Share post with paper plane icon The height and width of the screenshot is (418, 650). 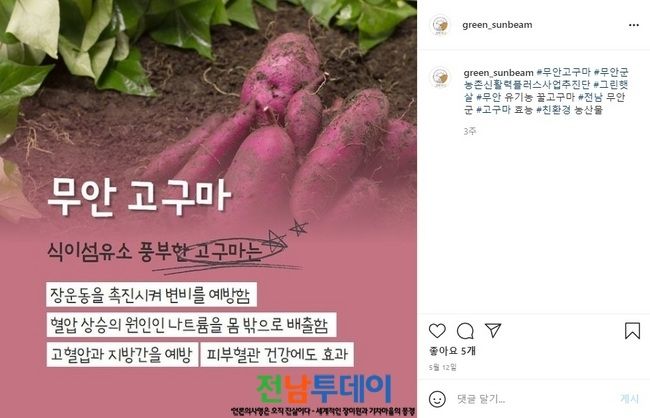click(493, 330)
